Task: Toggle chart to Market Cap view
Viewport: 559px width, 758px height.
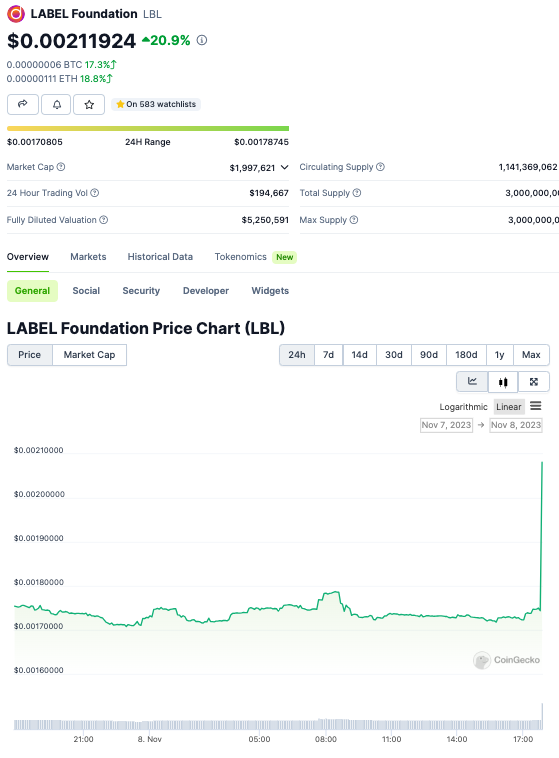Action: (x=89, y=355)
